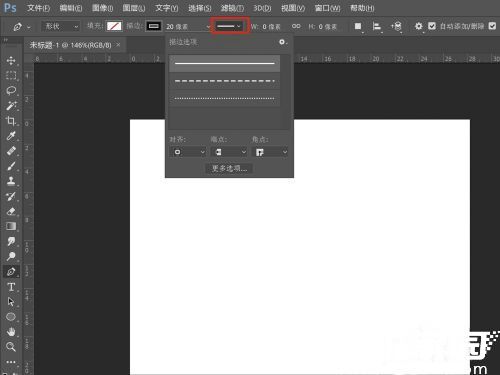Click the 更多选项... button
Image resolution: width=500 pixels, height=375 pixels.
pos(229,169)
